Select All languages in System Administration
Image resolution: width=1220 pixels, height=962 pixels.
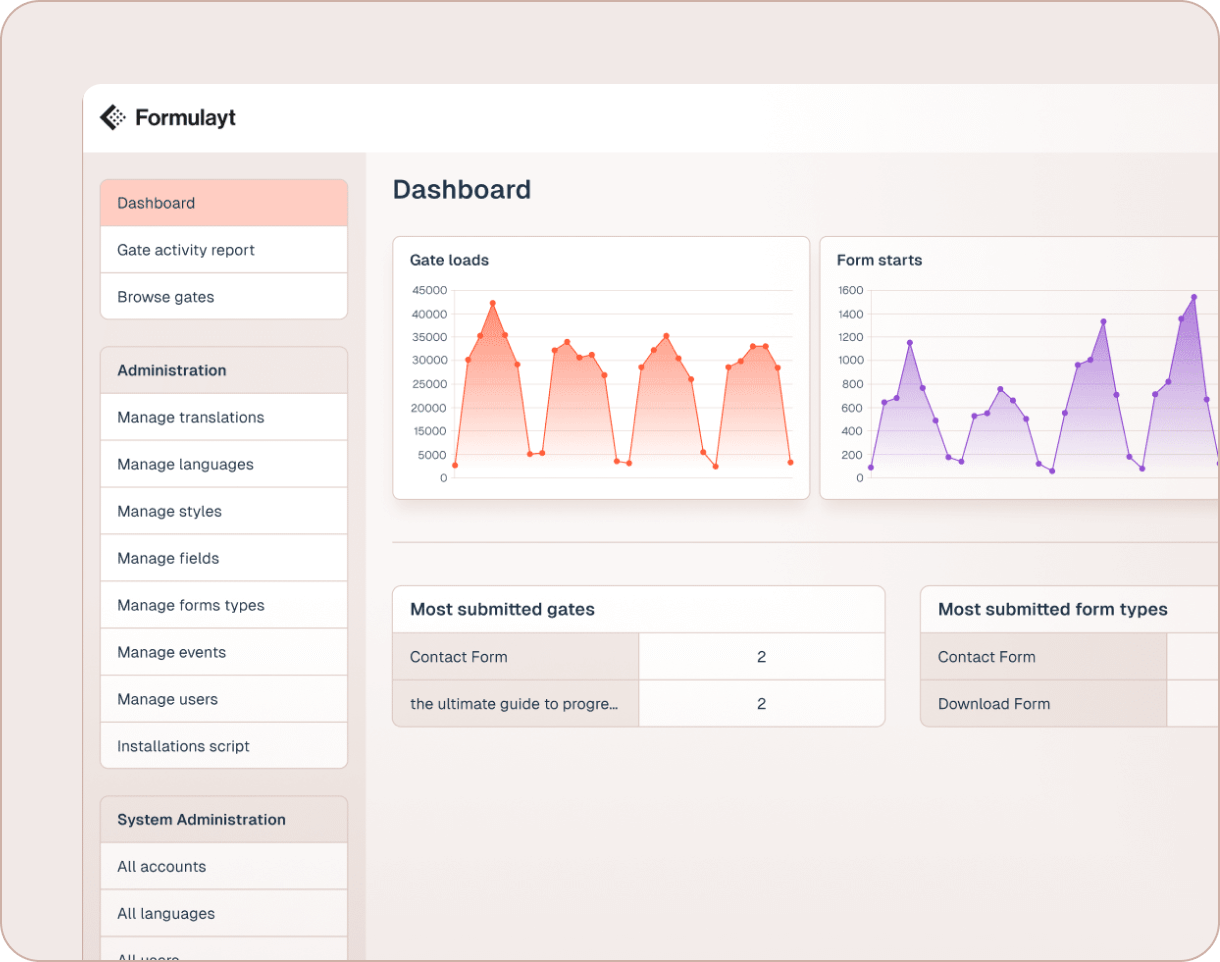[x=166, y=914]
